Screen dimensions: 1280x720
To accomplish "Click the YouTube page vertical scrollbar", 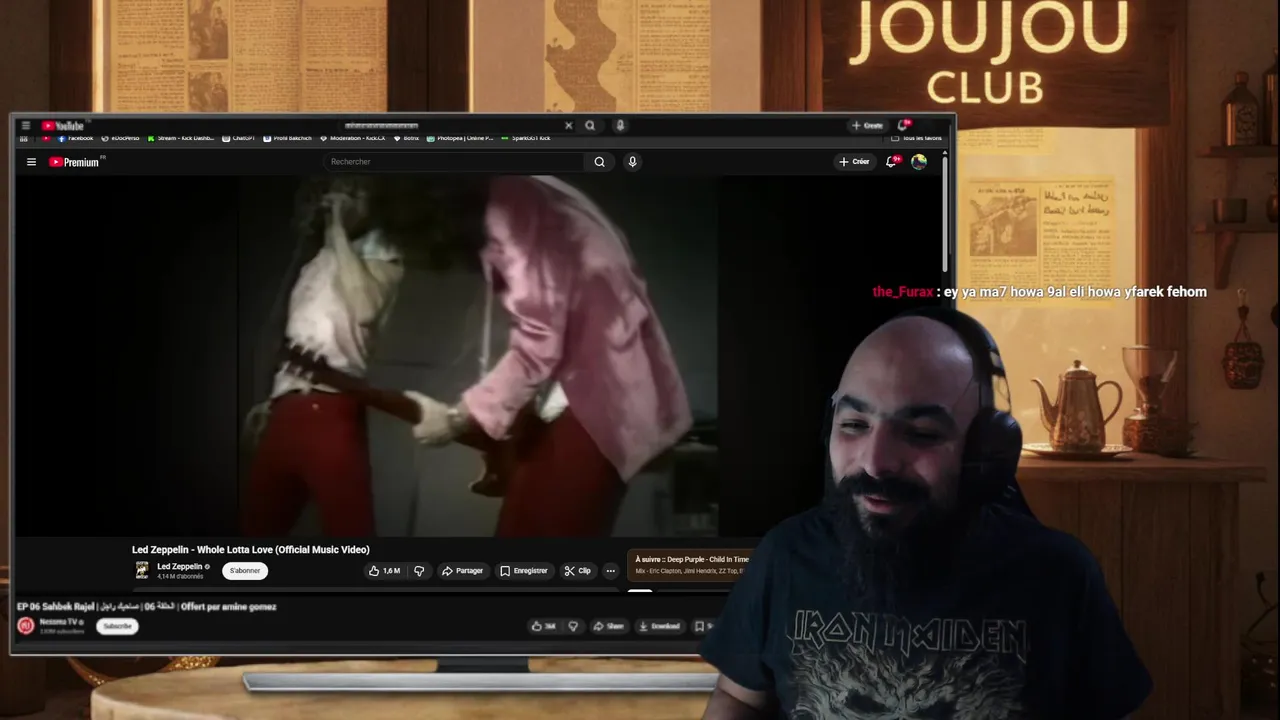I will point(945,214).
